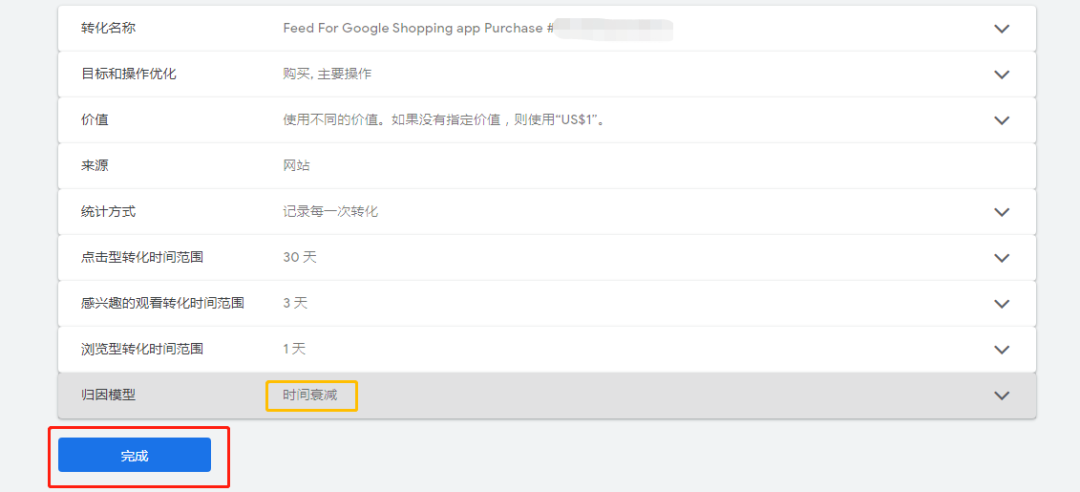Click the 3 天 value

pyautogui.click(x=295, y=303)
